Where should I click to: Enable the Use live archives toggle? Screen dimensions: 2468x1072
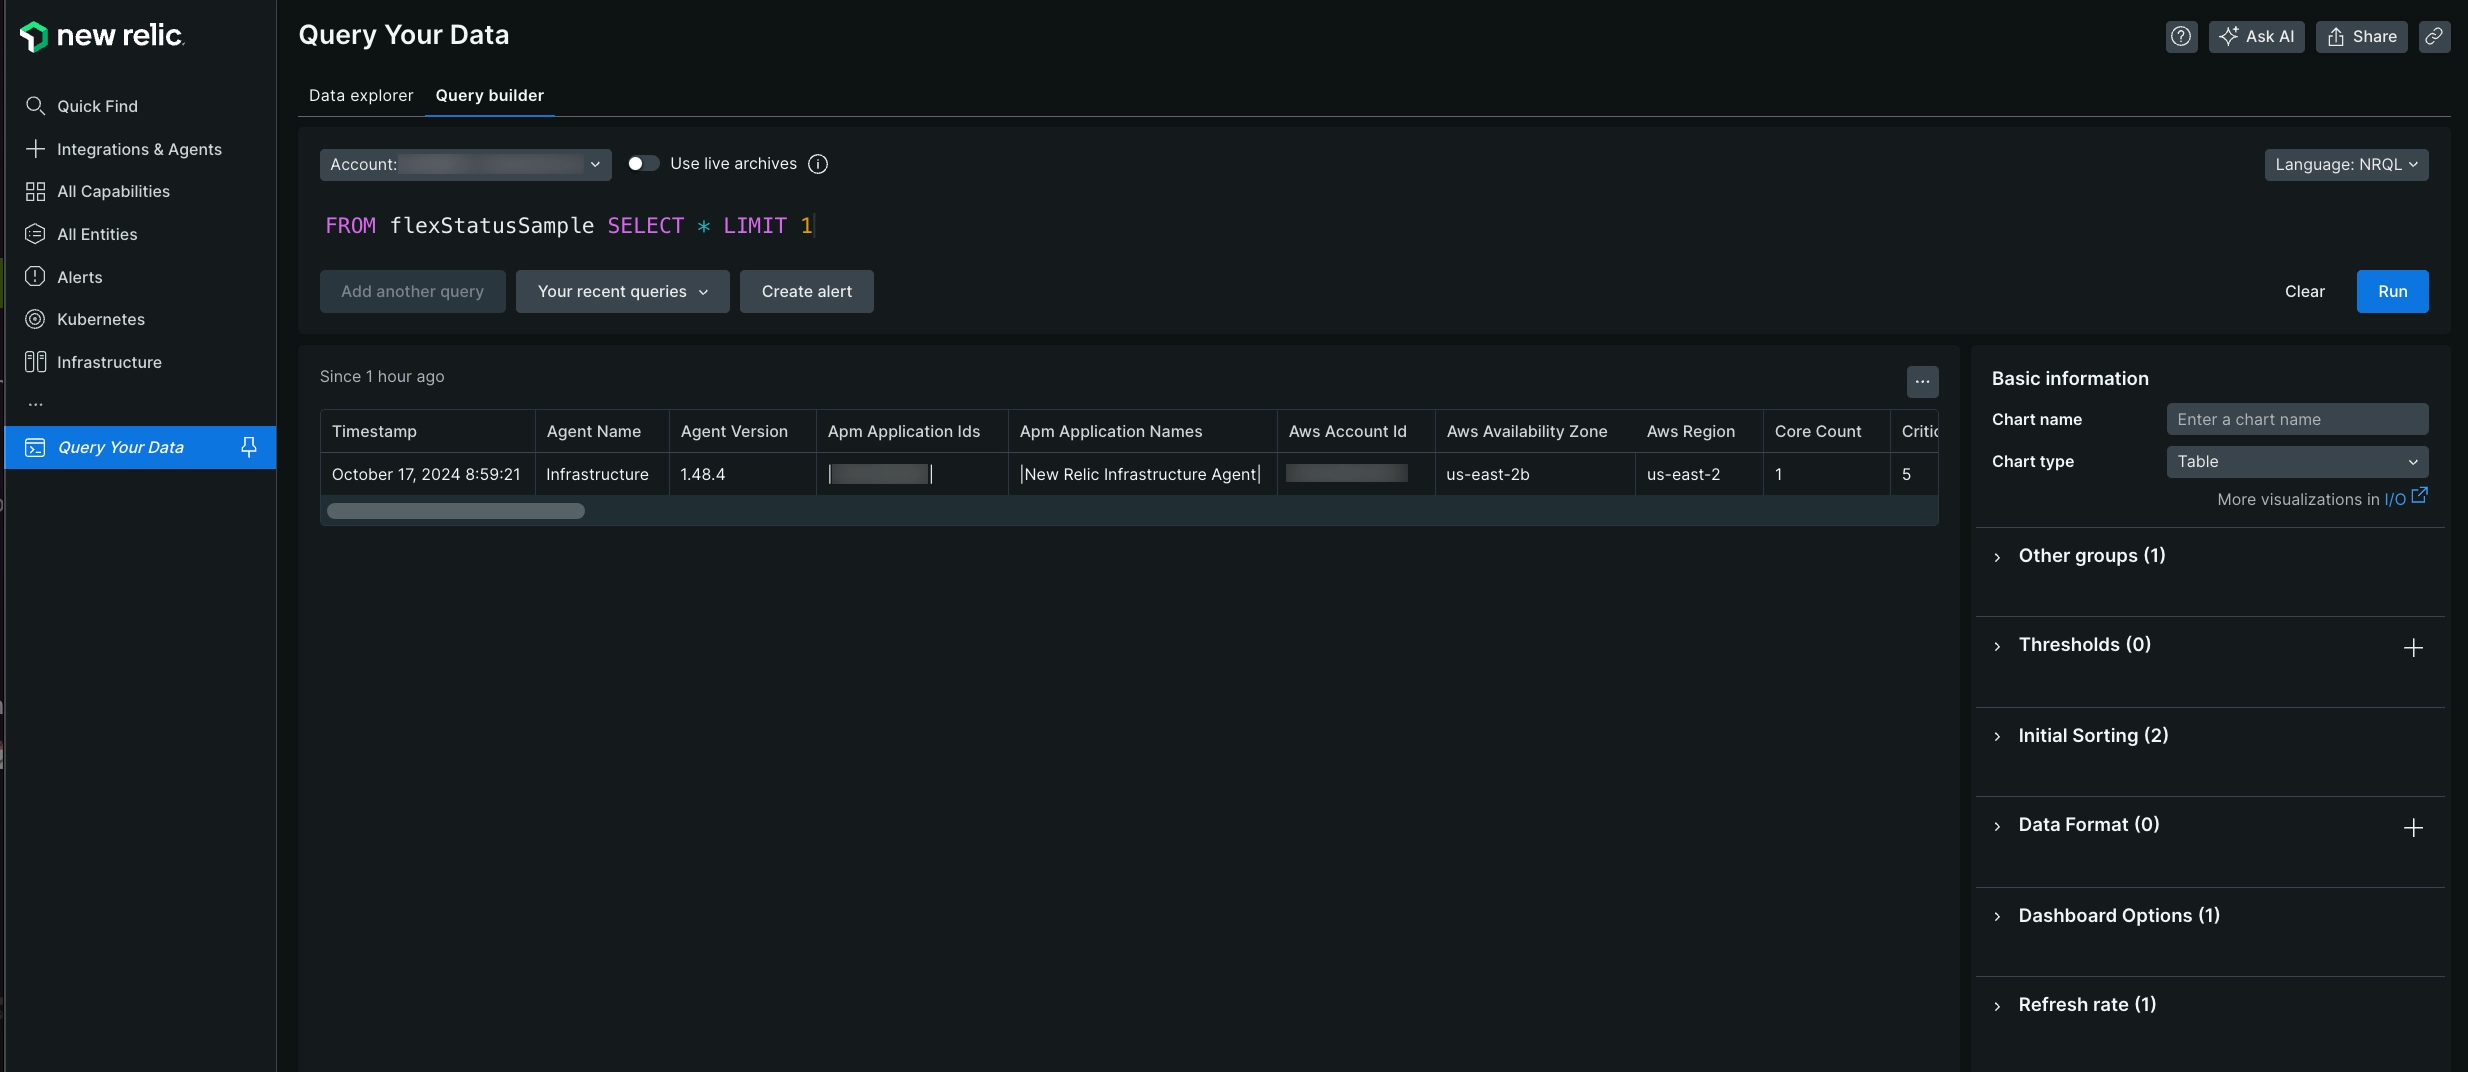pos(643,164)
